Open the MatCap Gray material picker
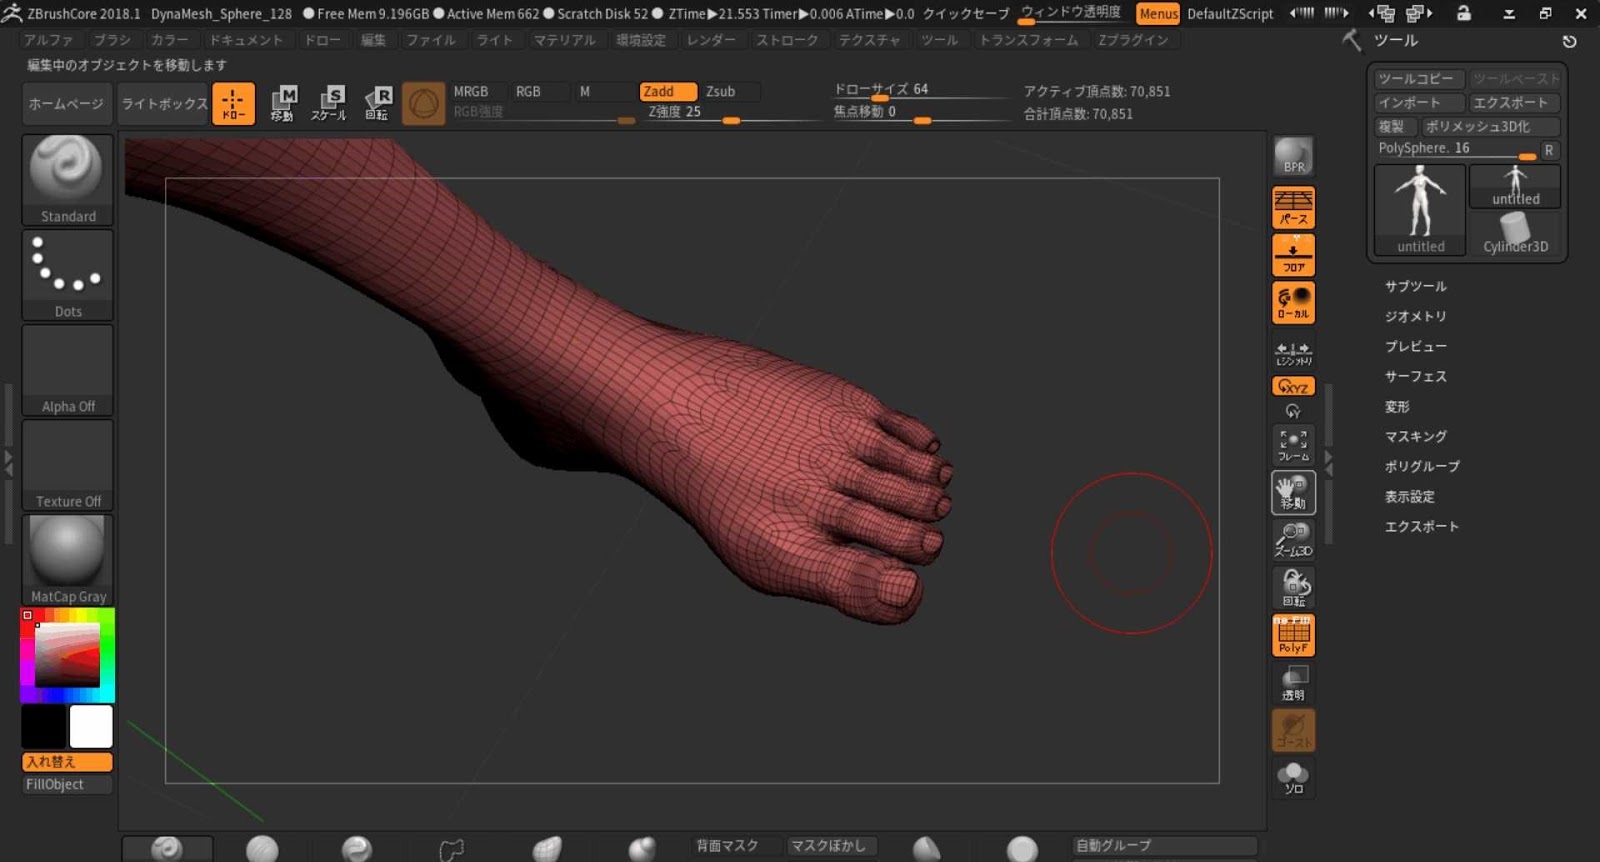 pyautogui.click(x=68, y=560)
